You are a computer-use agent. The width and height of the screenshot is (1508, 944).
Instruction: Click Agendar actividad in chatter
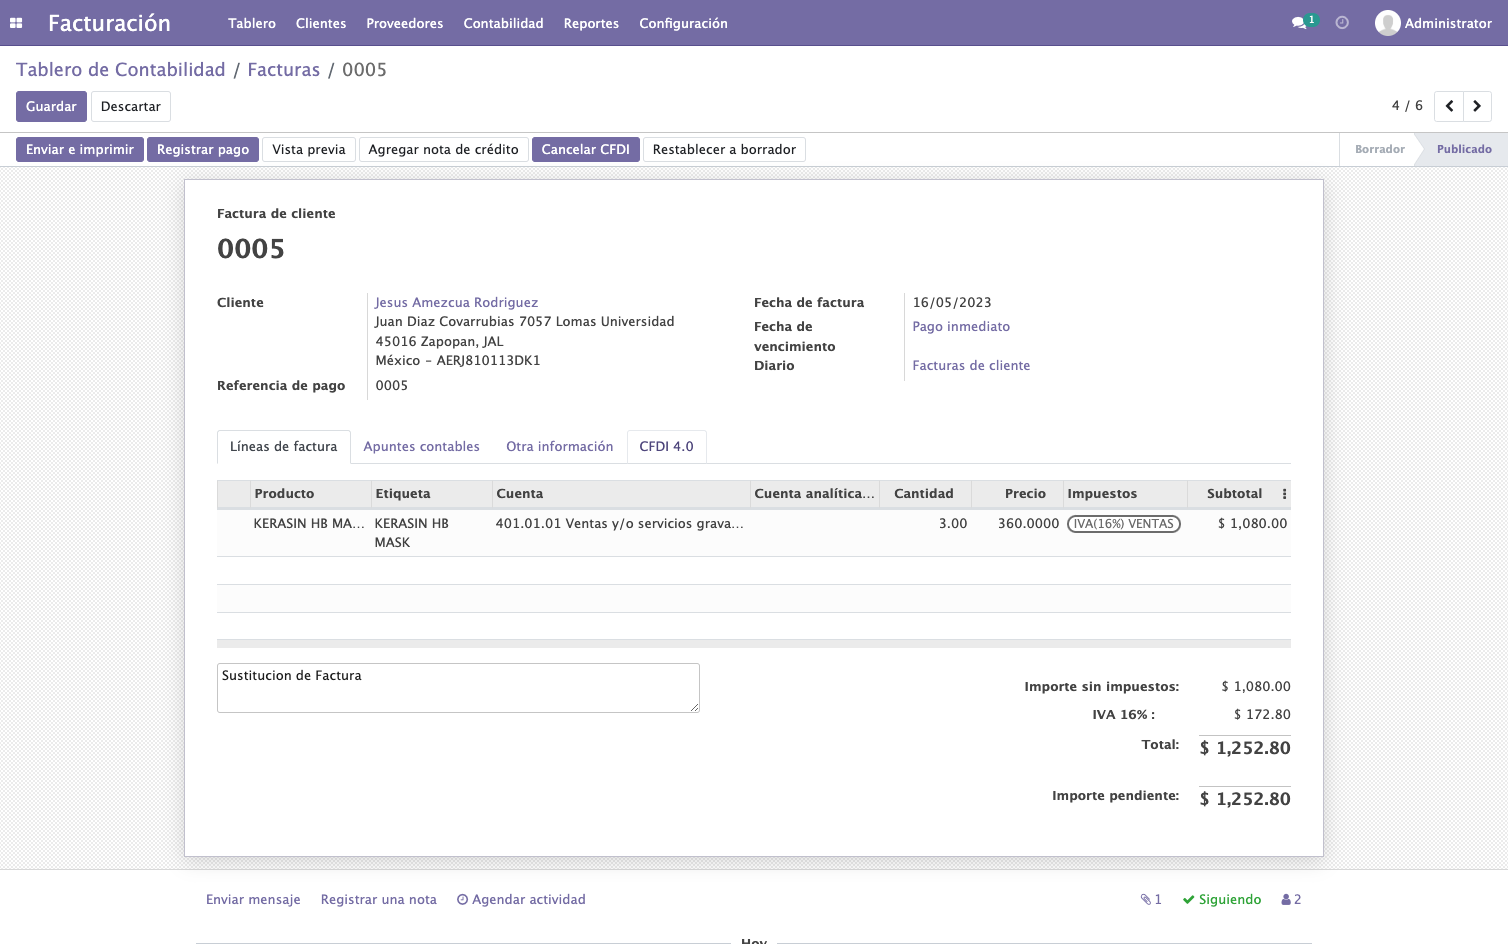[x=521, y=900]
